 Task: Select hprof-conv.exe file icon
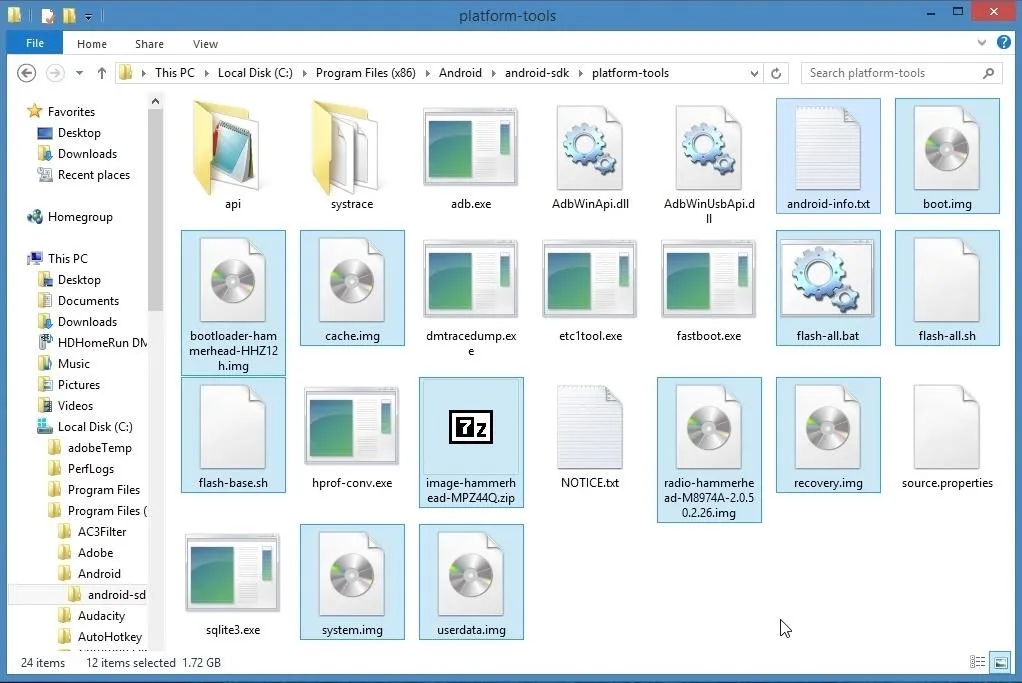[x=352, y=426]
